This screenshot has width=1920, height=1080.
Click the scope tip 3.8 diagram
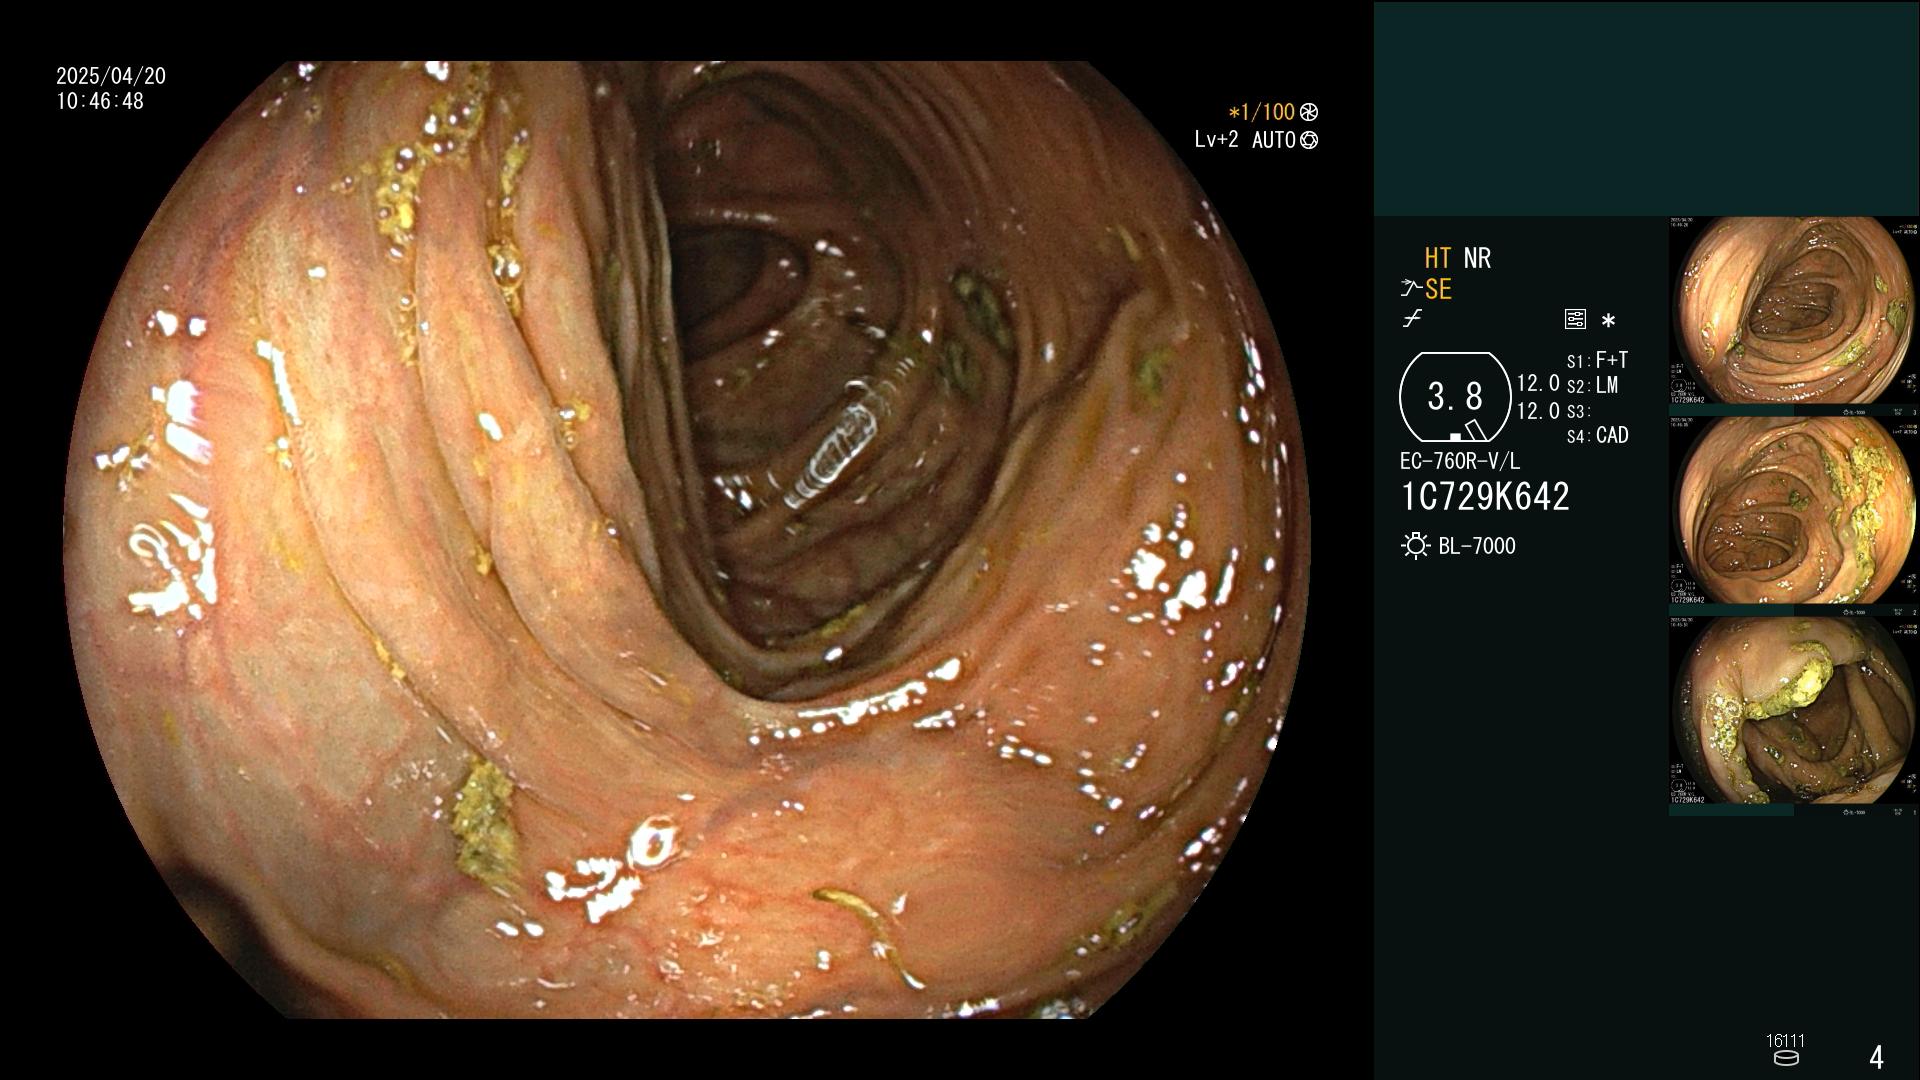coord(1455,397)
